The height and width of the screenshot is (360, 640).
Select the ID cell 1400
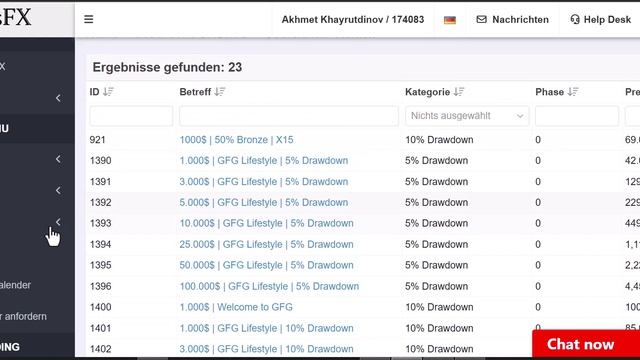tap(100, 307)
